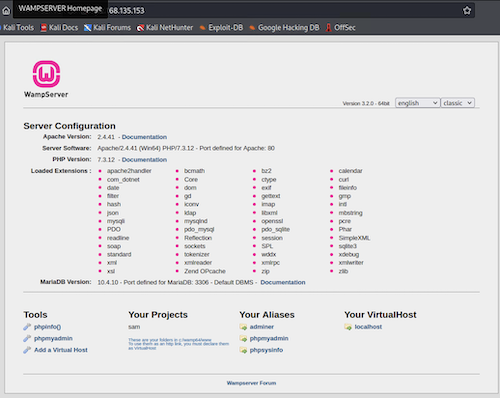Bookmark this page with the star icon
Image resolution: width=500 pixels, height=398 pixels.
467,11
